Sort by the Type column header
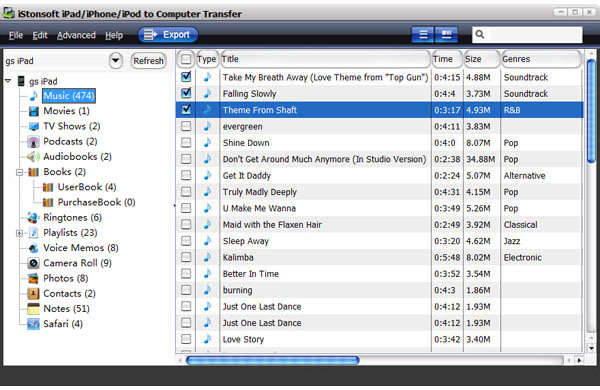Screen dimensions: 600x390 [x=207, y=59]
